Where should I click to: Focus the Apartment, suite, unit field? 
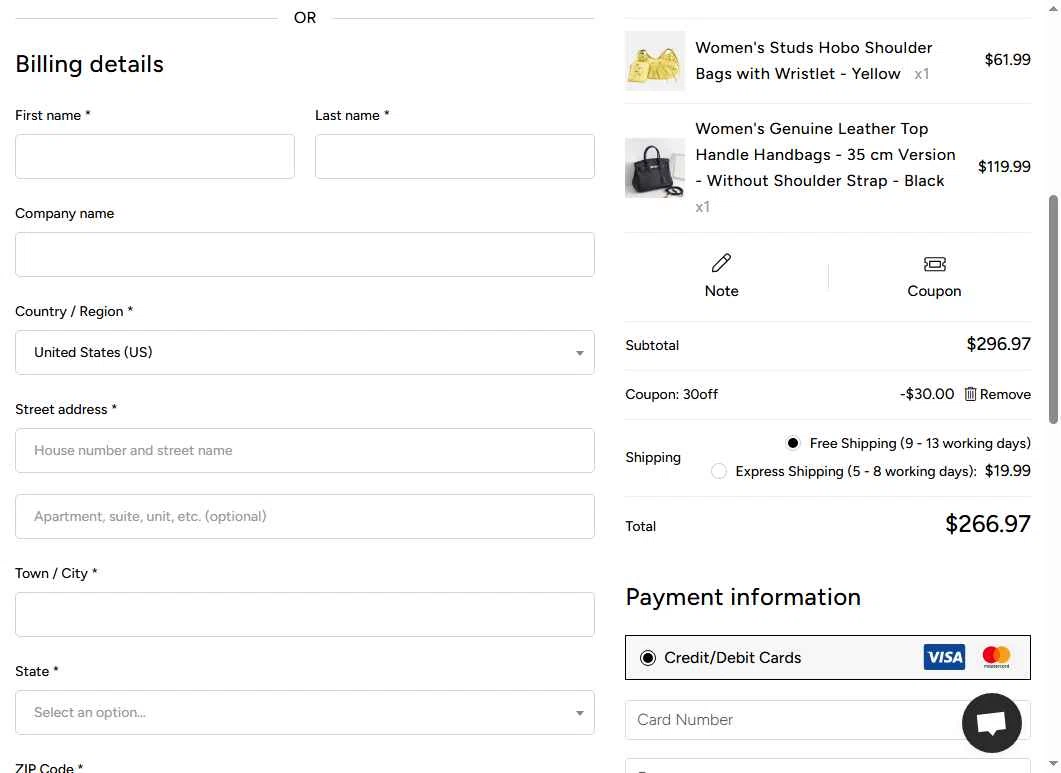(x=304, y=516)
